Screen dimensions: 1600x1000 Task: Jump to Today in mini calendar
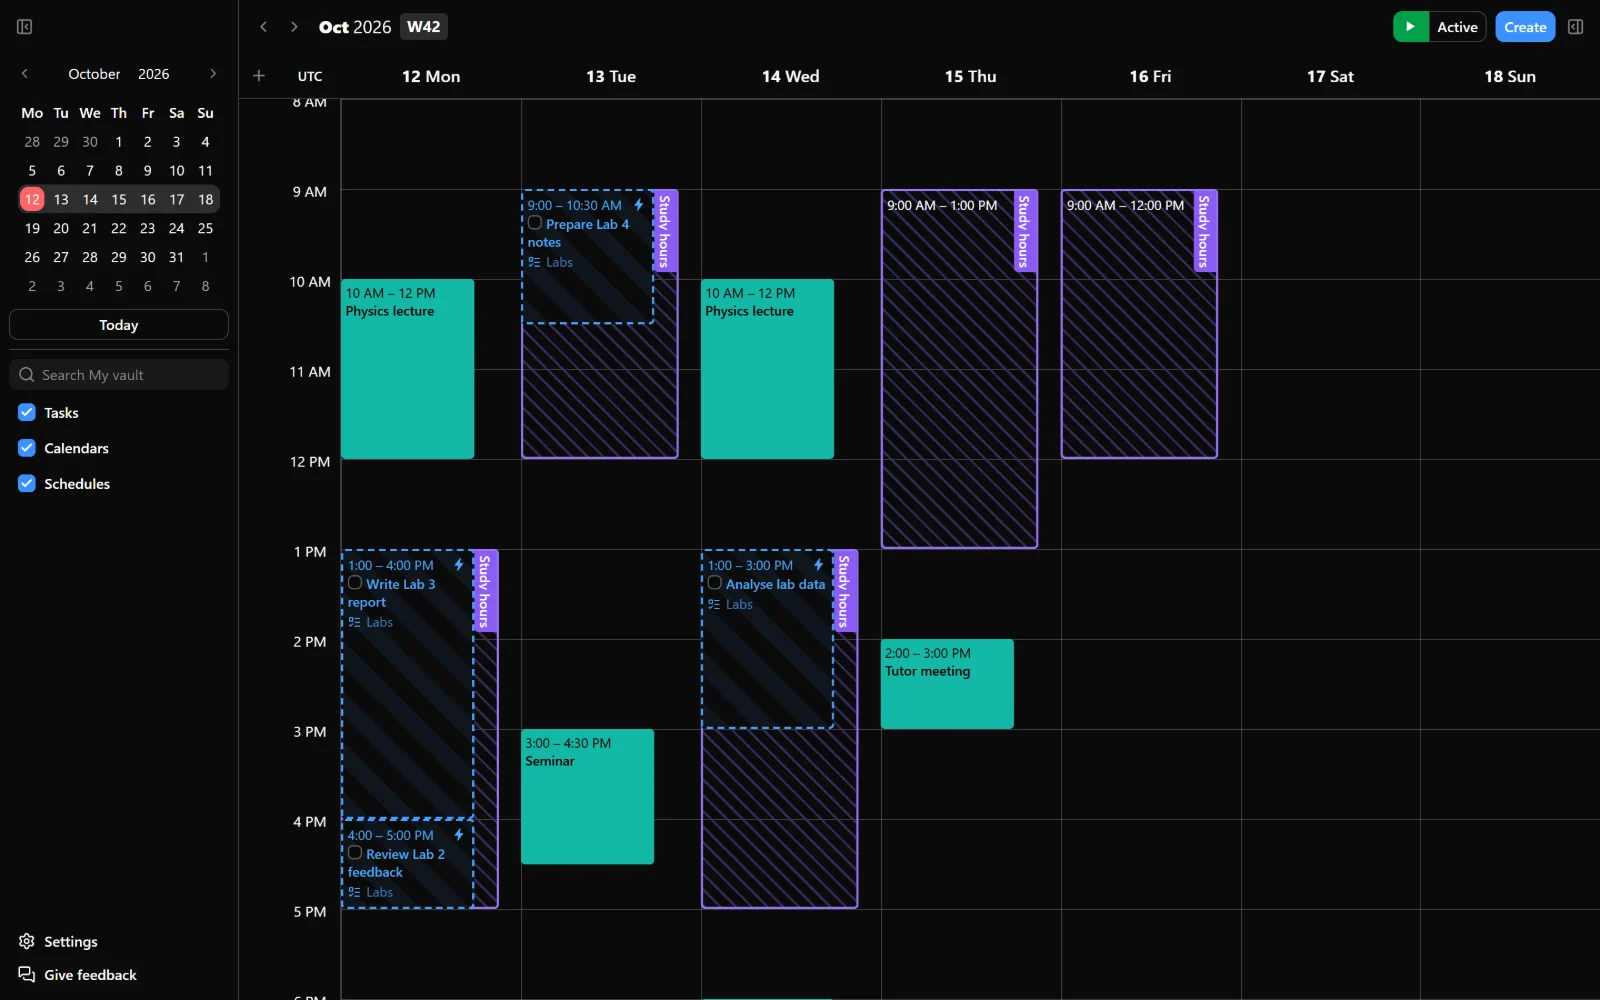point(119,325)
